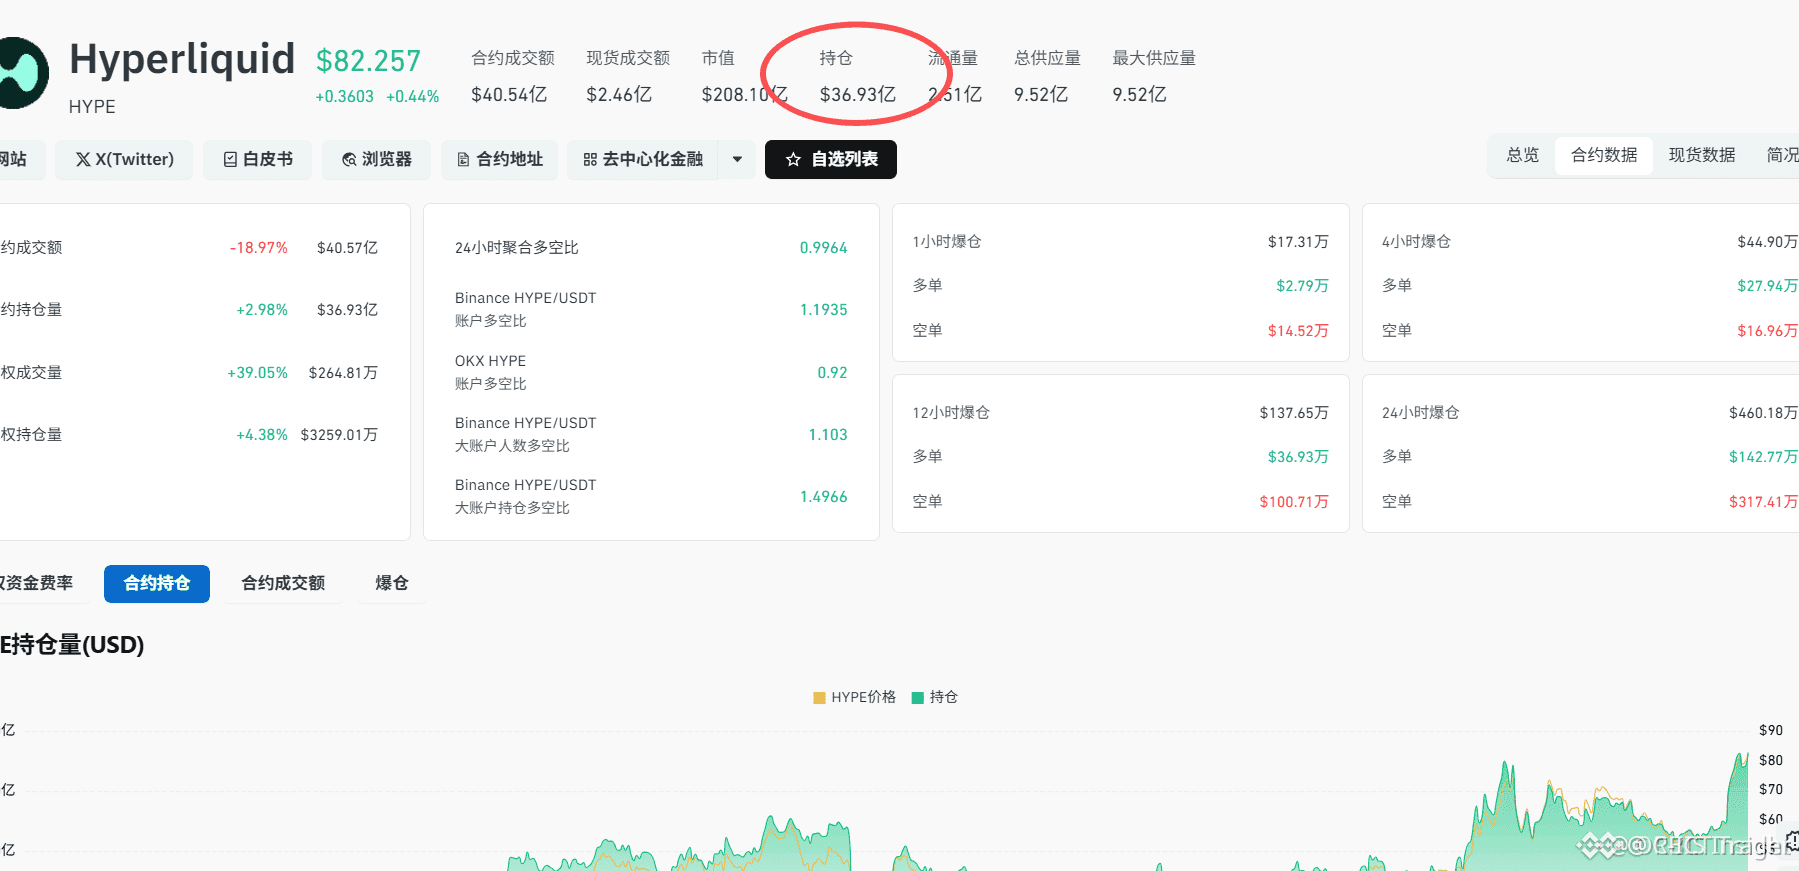Switch to the 现货数据 tab
This screenshot has height=871, width=1799.
pos(1702,155)
